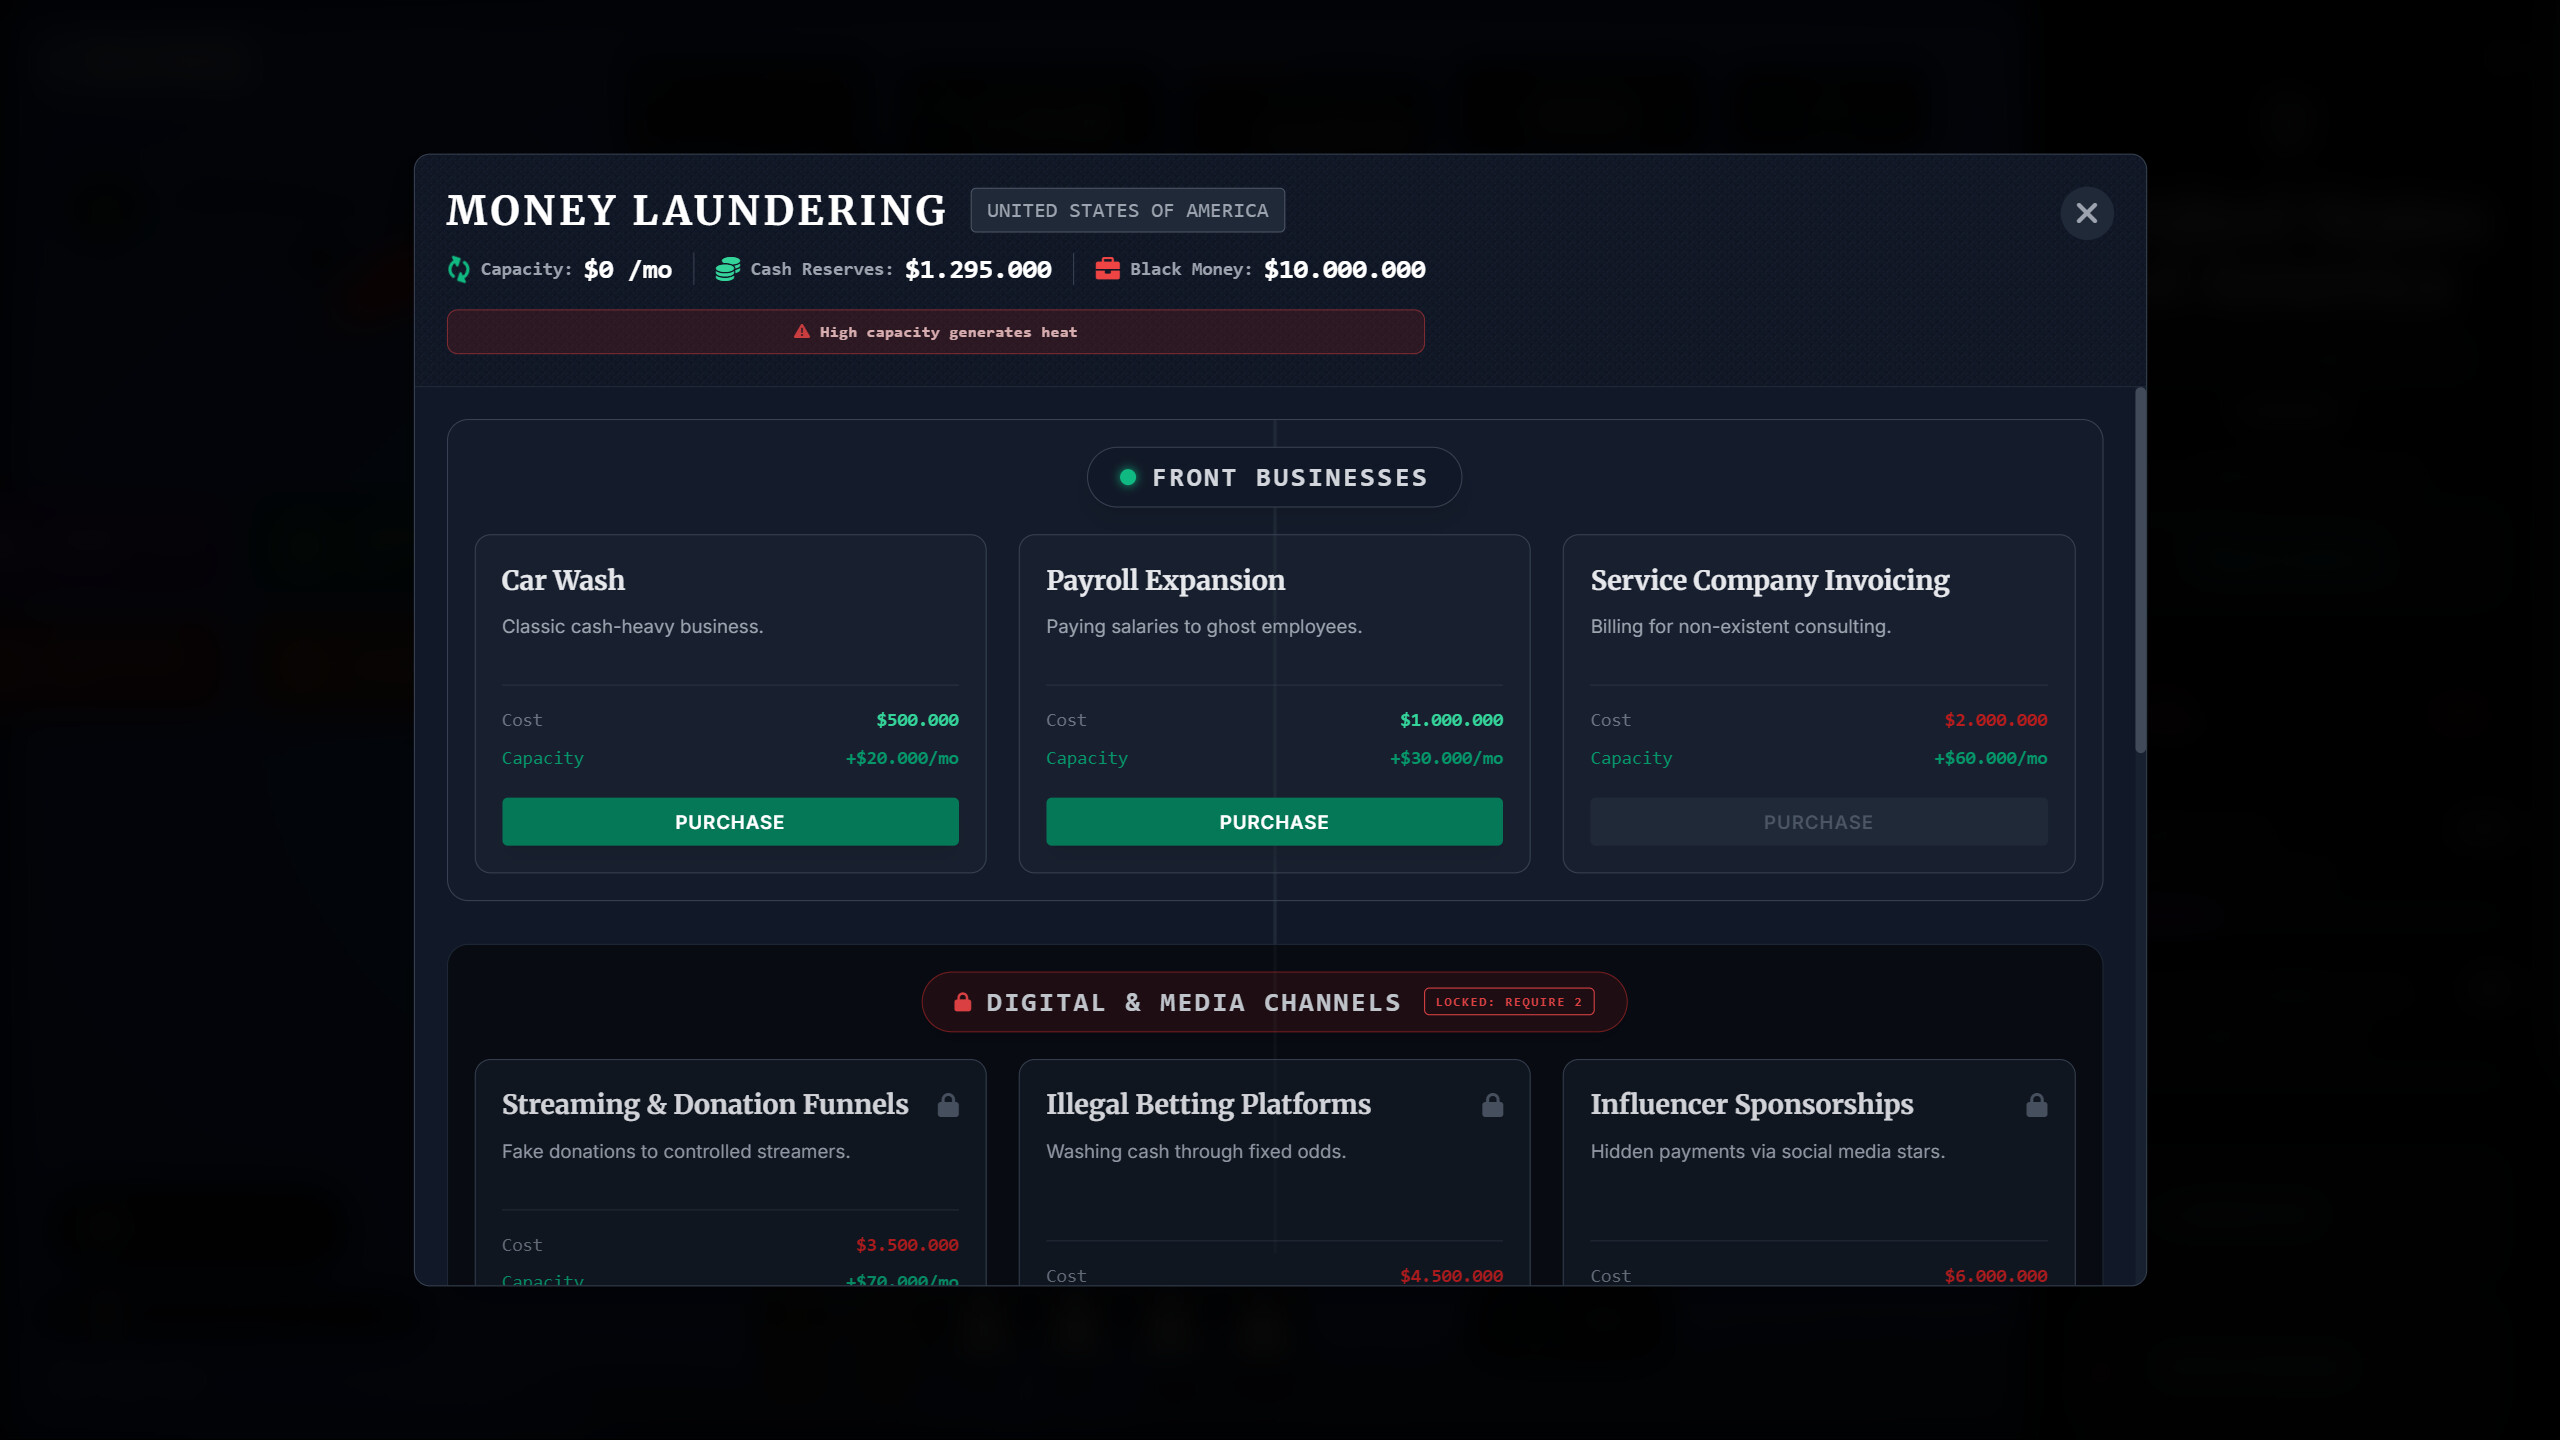This screenshot has width=2560, height=1440.
Task: Dismiss the High capacity generates heat warning
Action: [x=935, y=331]
